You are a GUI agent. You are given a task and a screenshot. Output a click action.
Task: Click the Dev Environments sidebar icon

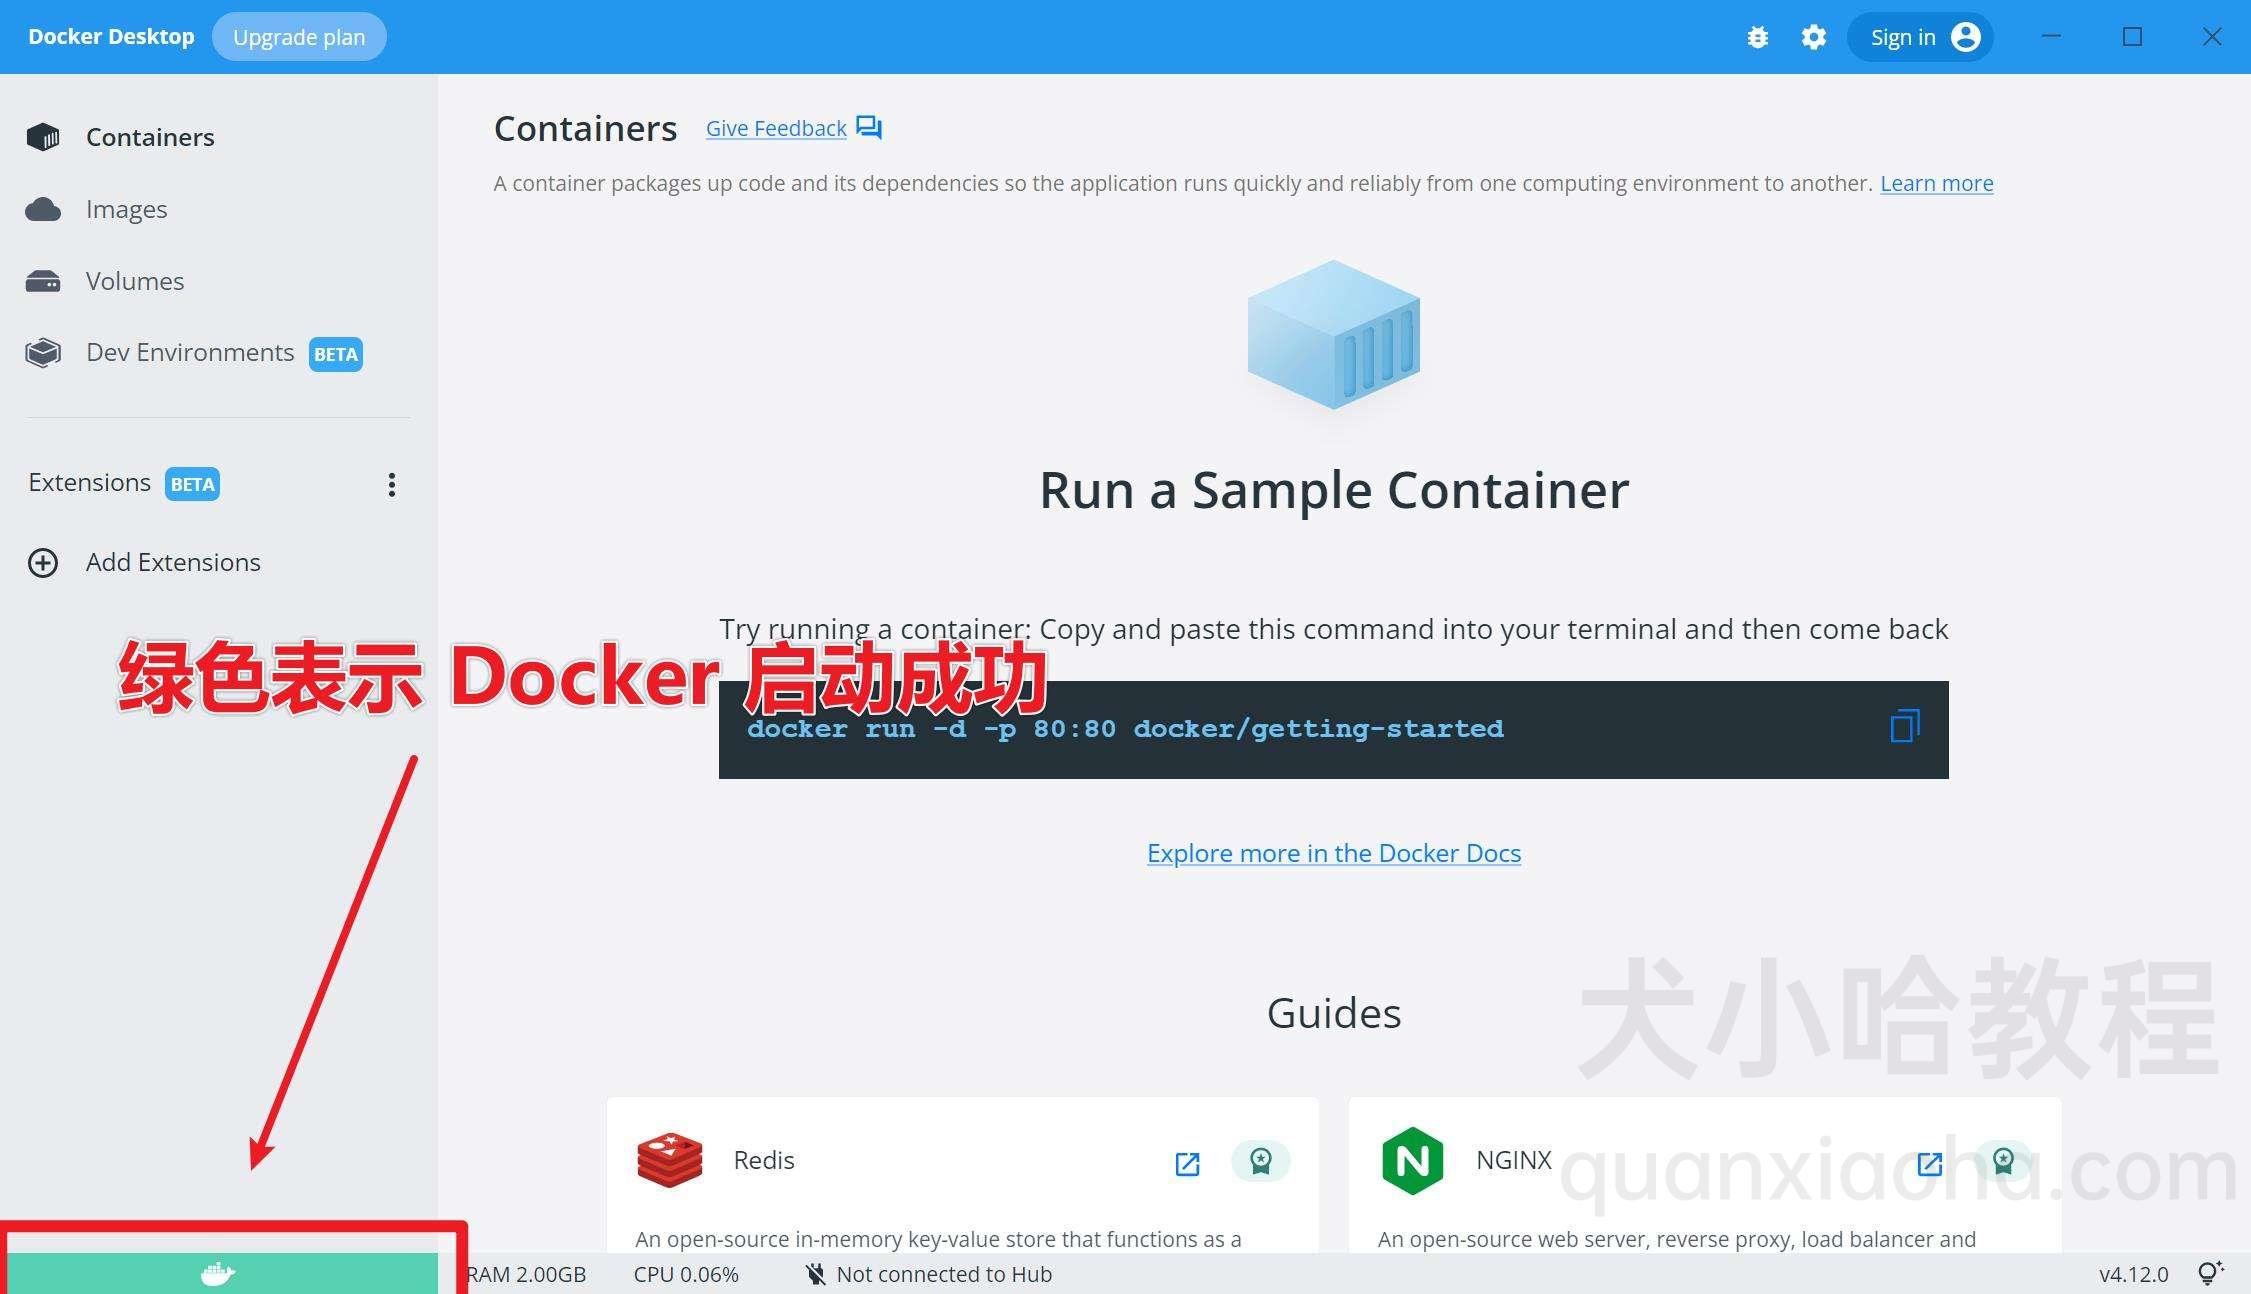(42, 352)
